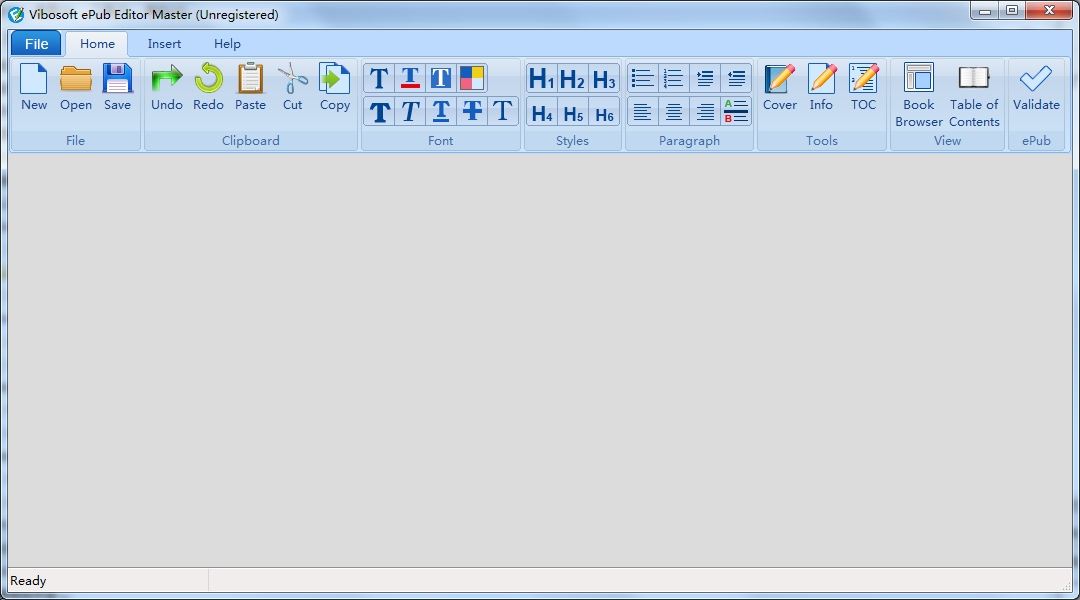Apply Heading 5 style
The width and height of the screenshot is (1080, 600).
[572, 112]
